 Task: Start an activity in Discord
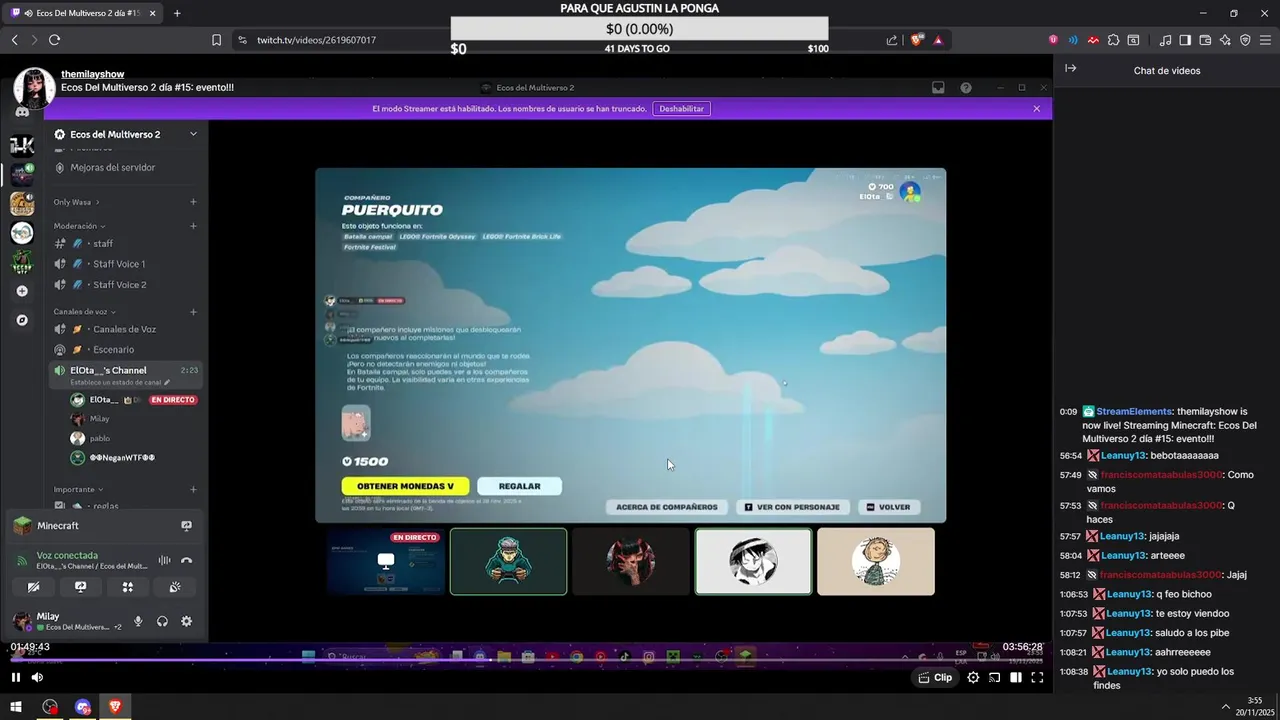tap(127, 587)
